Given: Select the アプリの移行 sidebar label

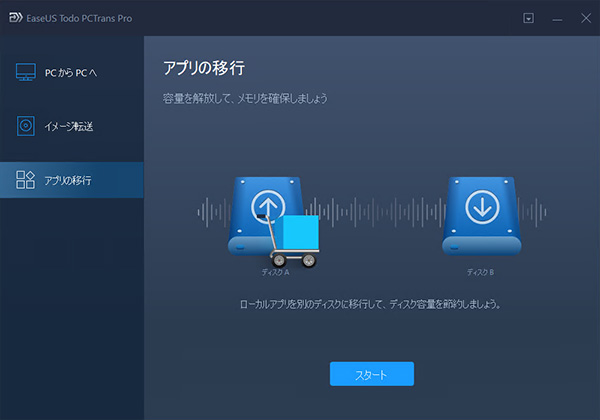Looking at the screenshot, I should tap(68, 180).
